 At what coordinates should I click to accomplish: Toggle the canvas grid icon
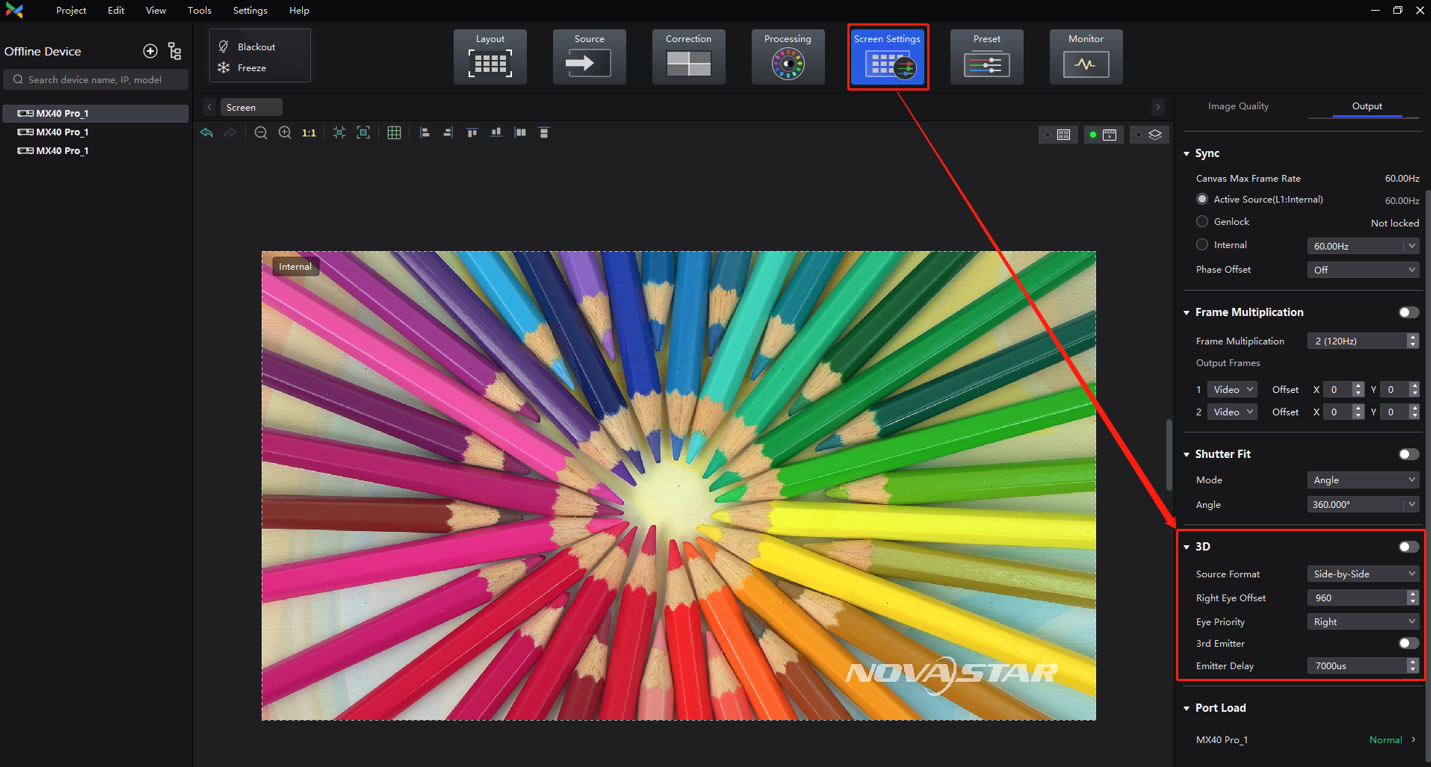394,133
